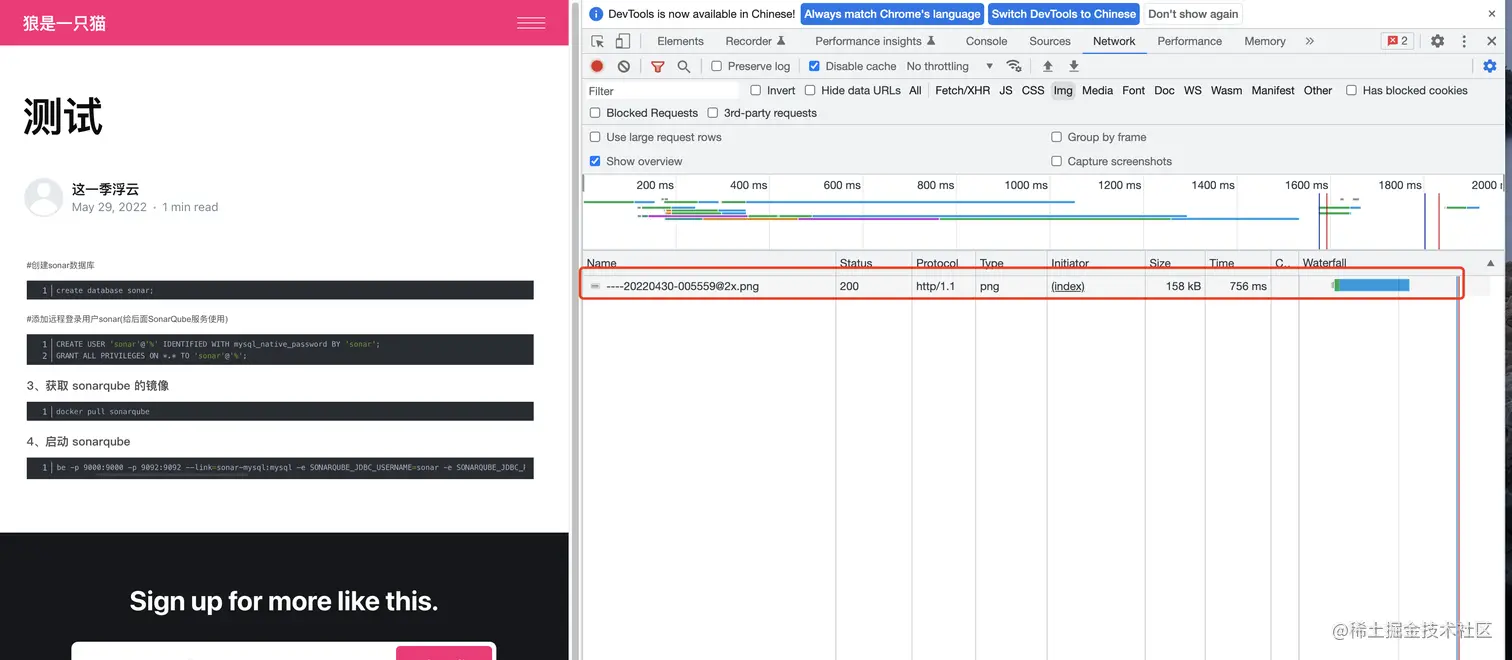Filter requests by JS

pos(1006,90)
